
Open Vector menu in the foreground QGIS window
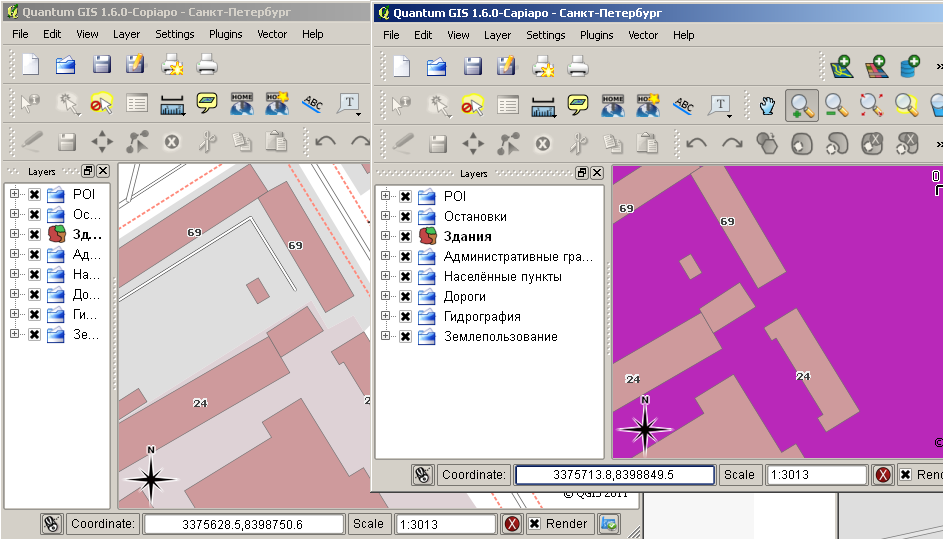tap(643, 35)
